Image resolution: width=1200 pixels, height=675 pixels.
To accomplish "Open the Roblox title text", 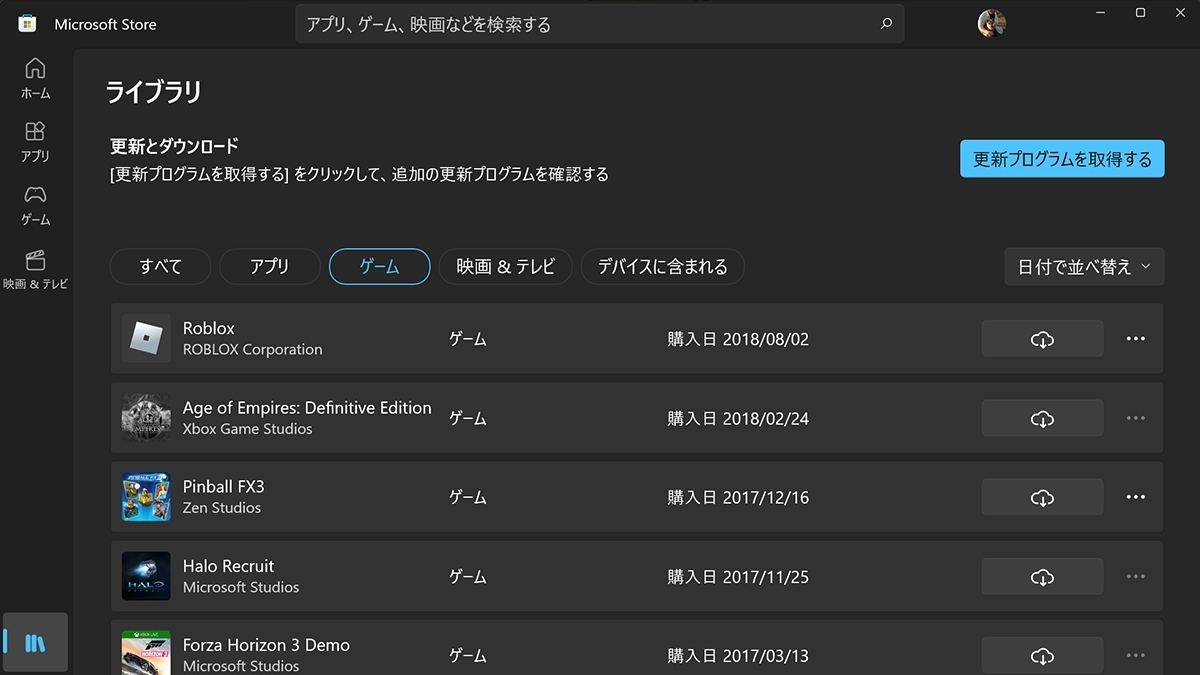I will [209, 328].
